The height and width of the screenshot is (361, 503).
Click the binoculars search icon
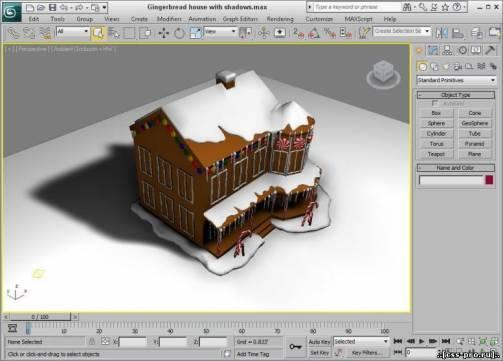coord(407,7)
